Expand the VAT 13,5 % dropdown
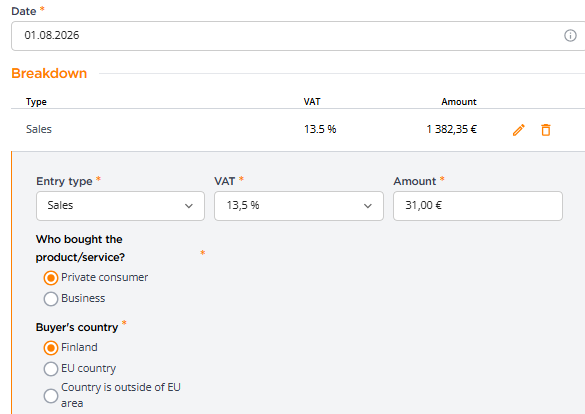This screenshot has width=585, height=414. point(298,206)
